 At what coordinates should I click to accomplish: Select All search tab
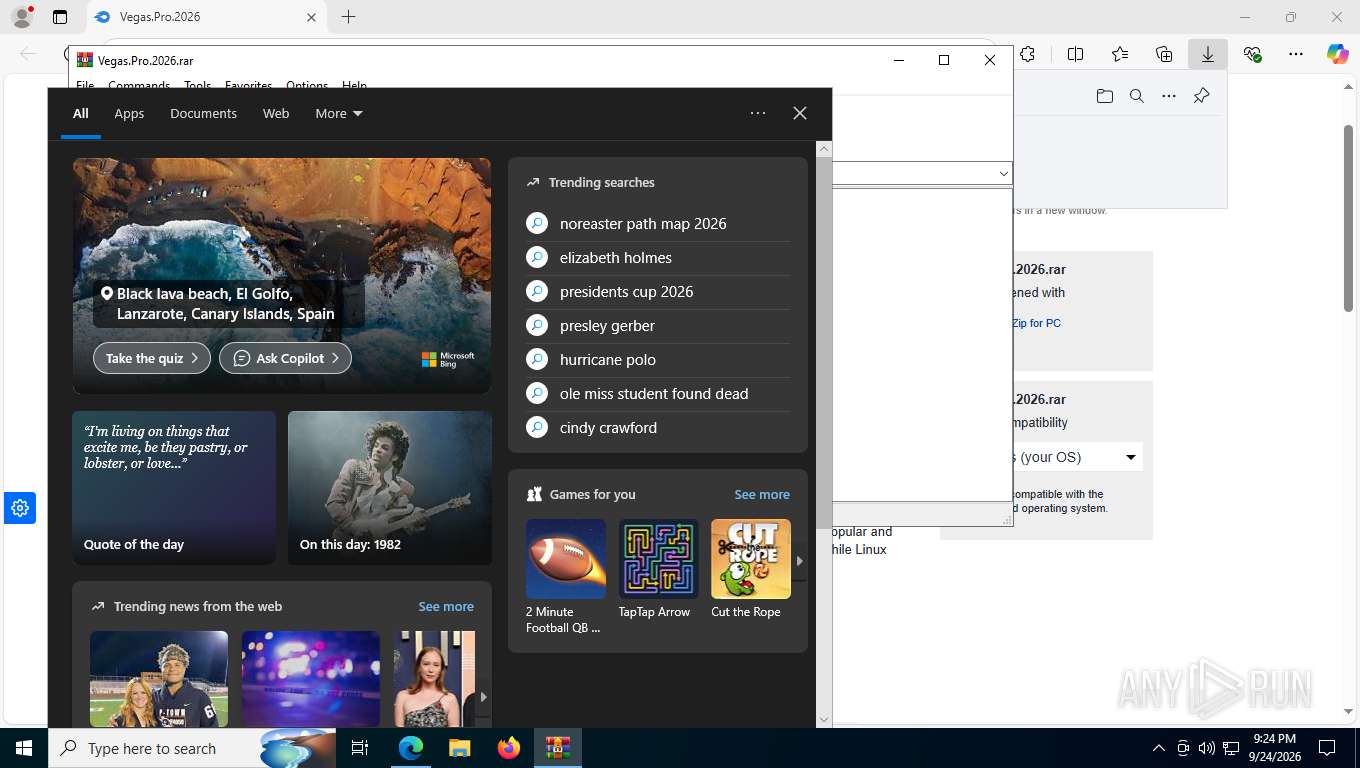pos(81,113)
